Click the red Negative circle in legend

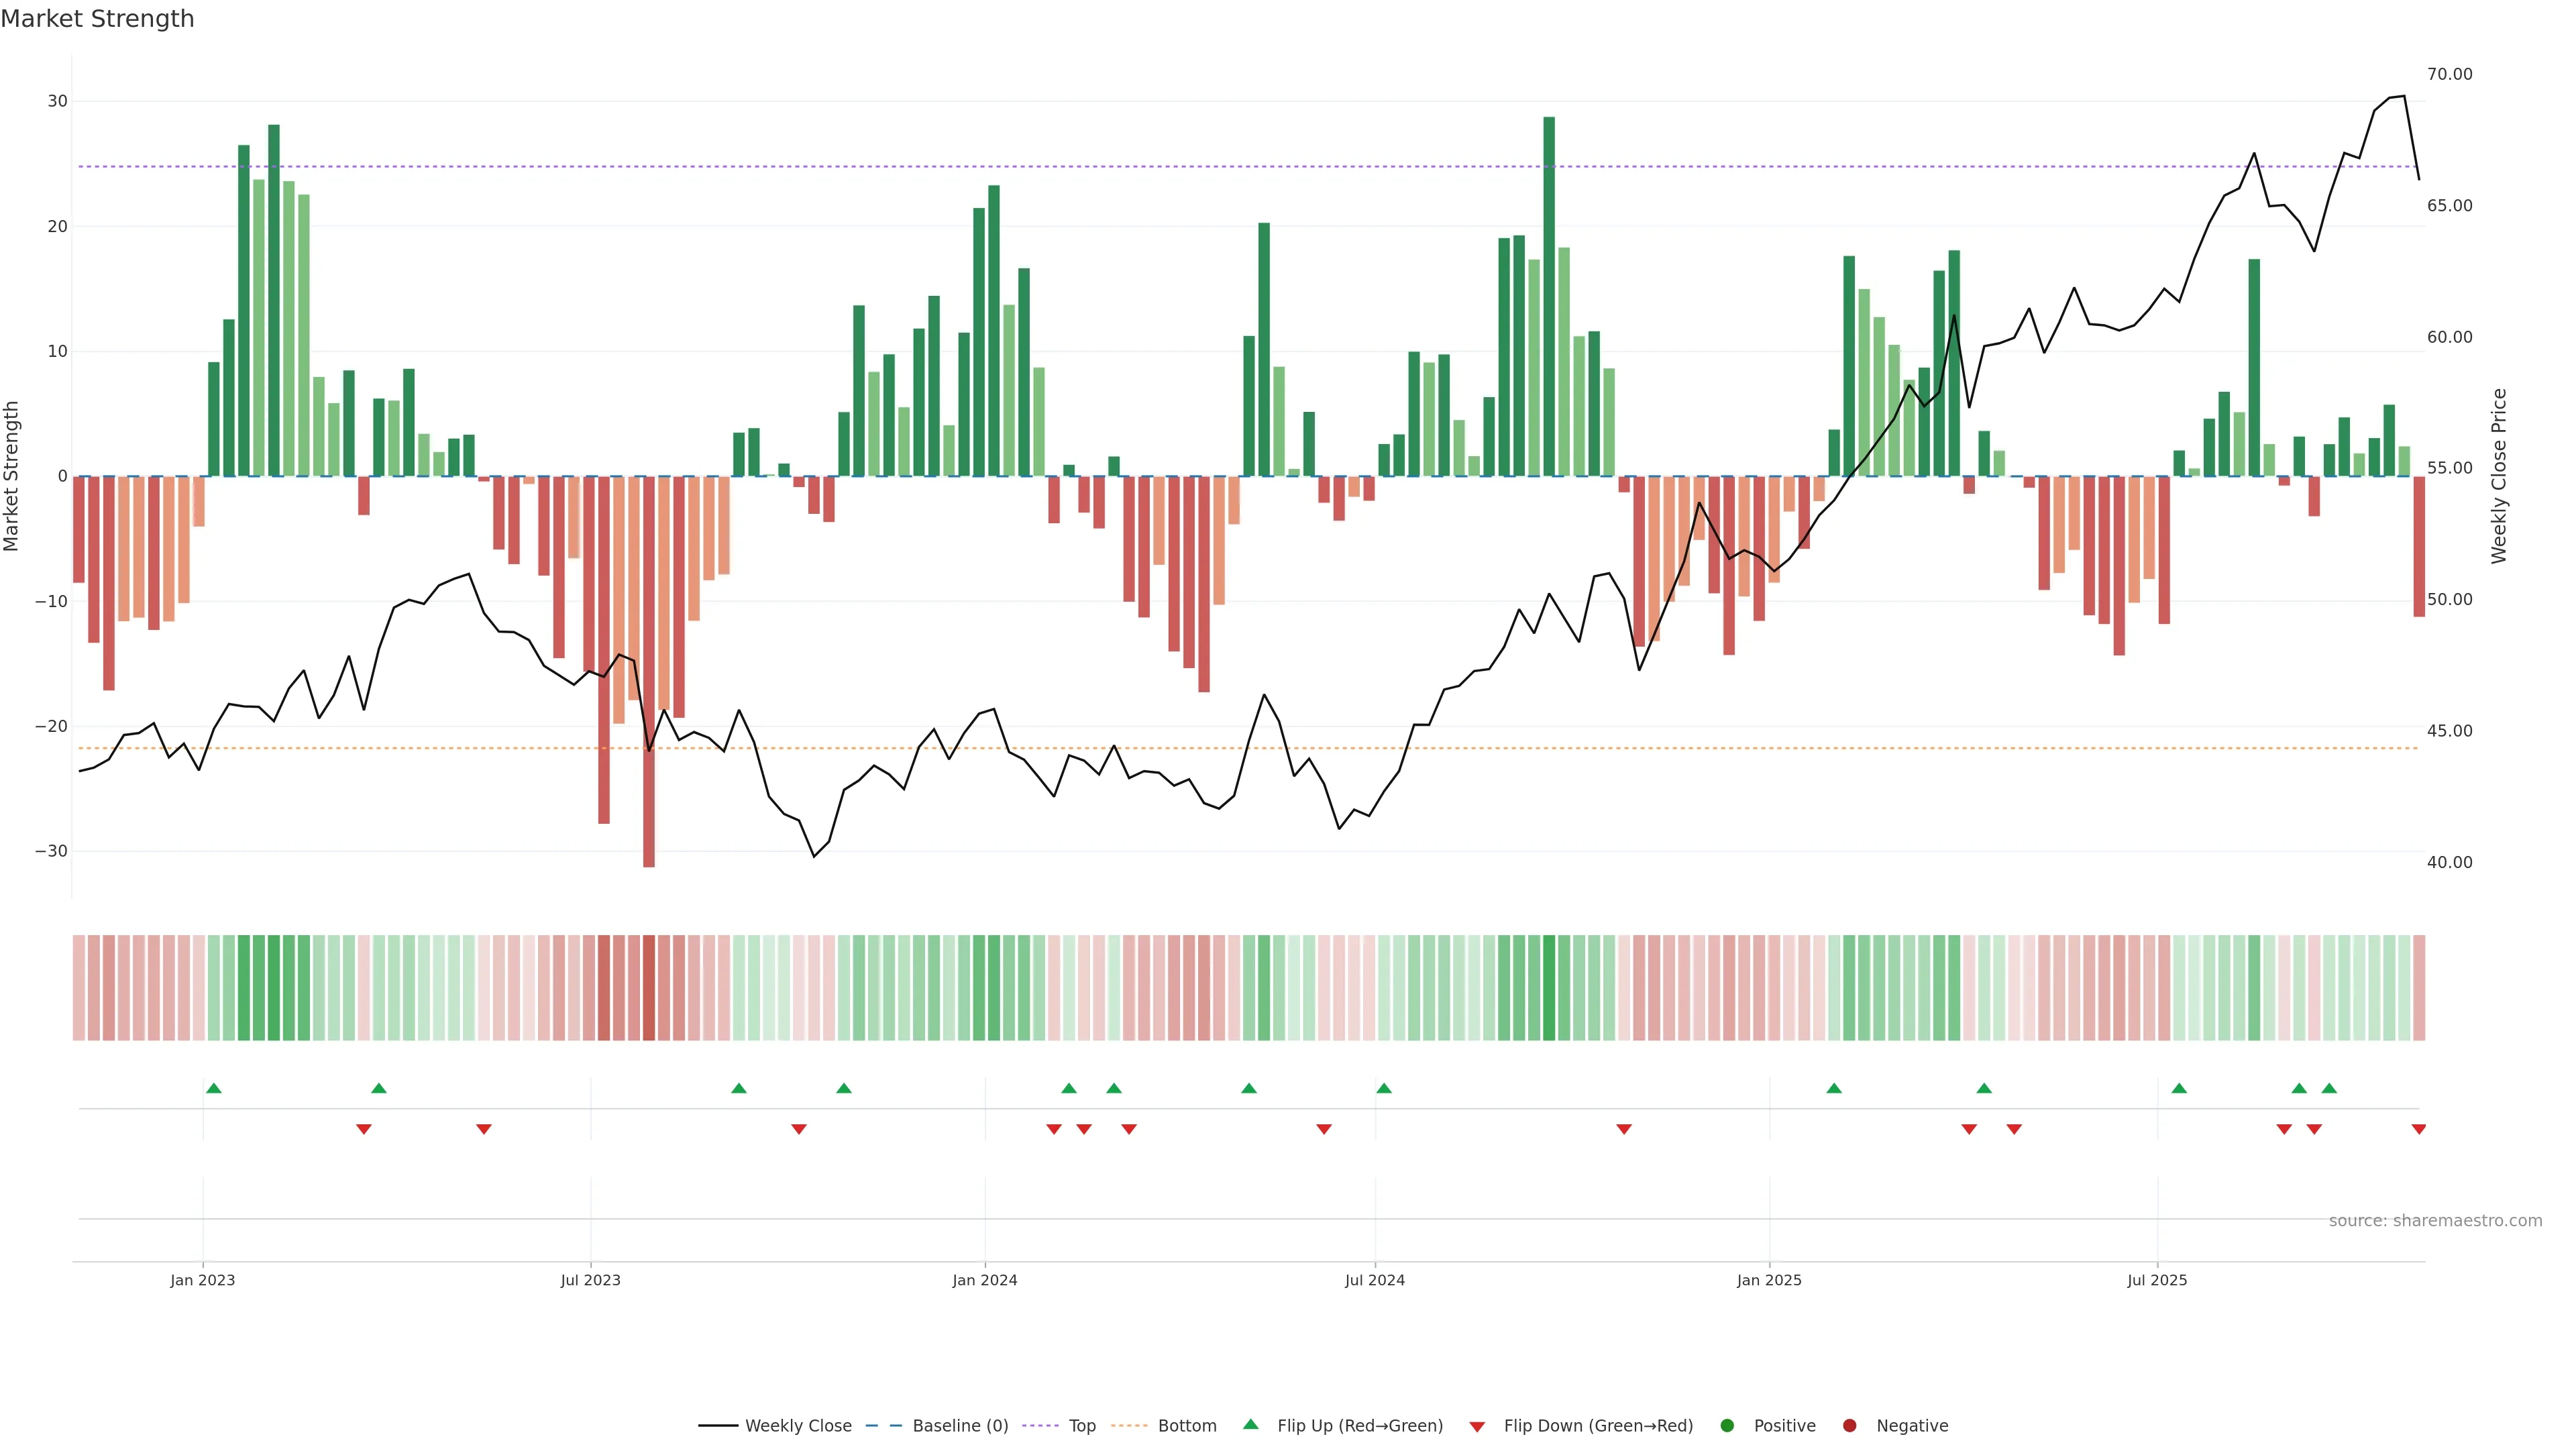[x=1849, y=1425]
